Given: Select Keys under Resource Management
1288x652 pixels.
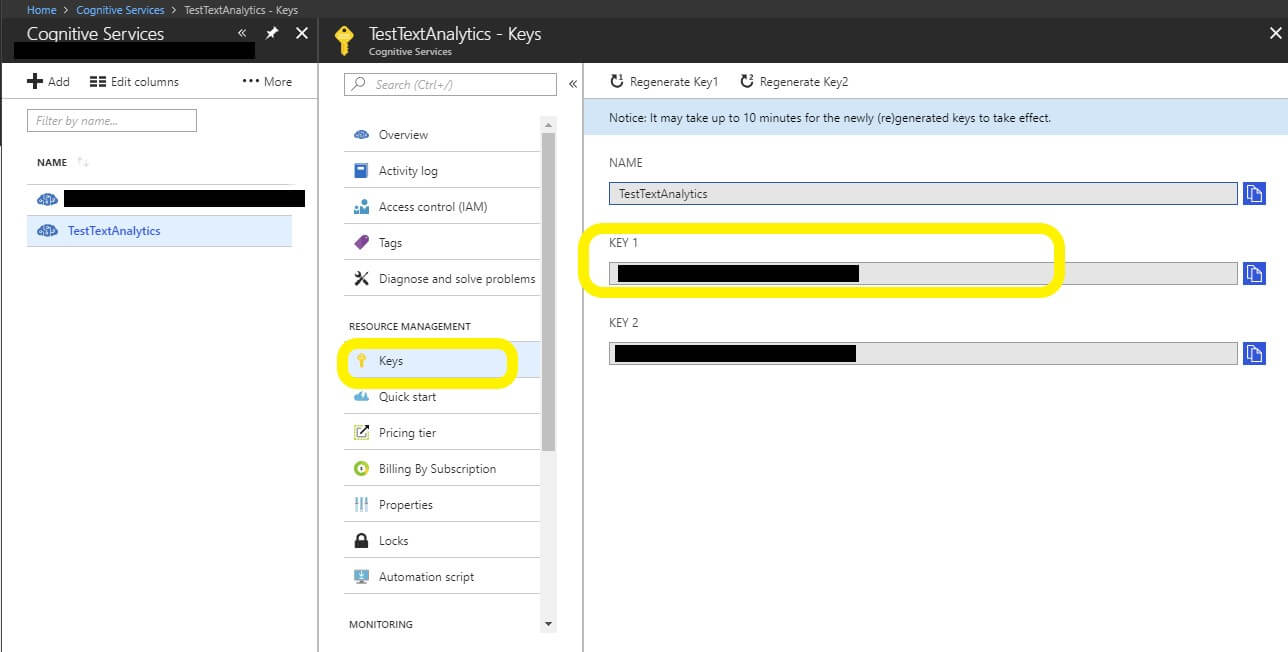Looking at the screenshot, I should [442, 361].
